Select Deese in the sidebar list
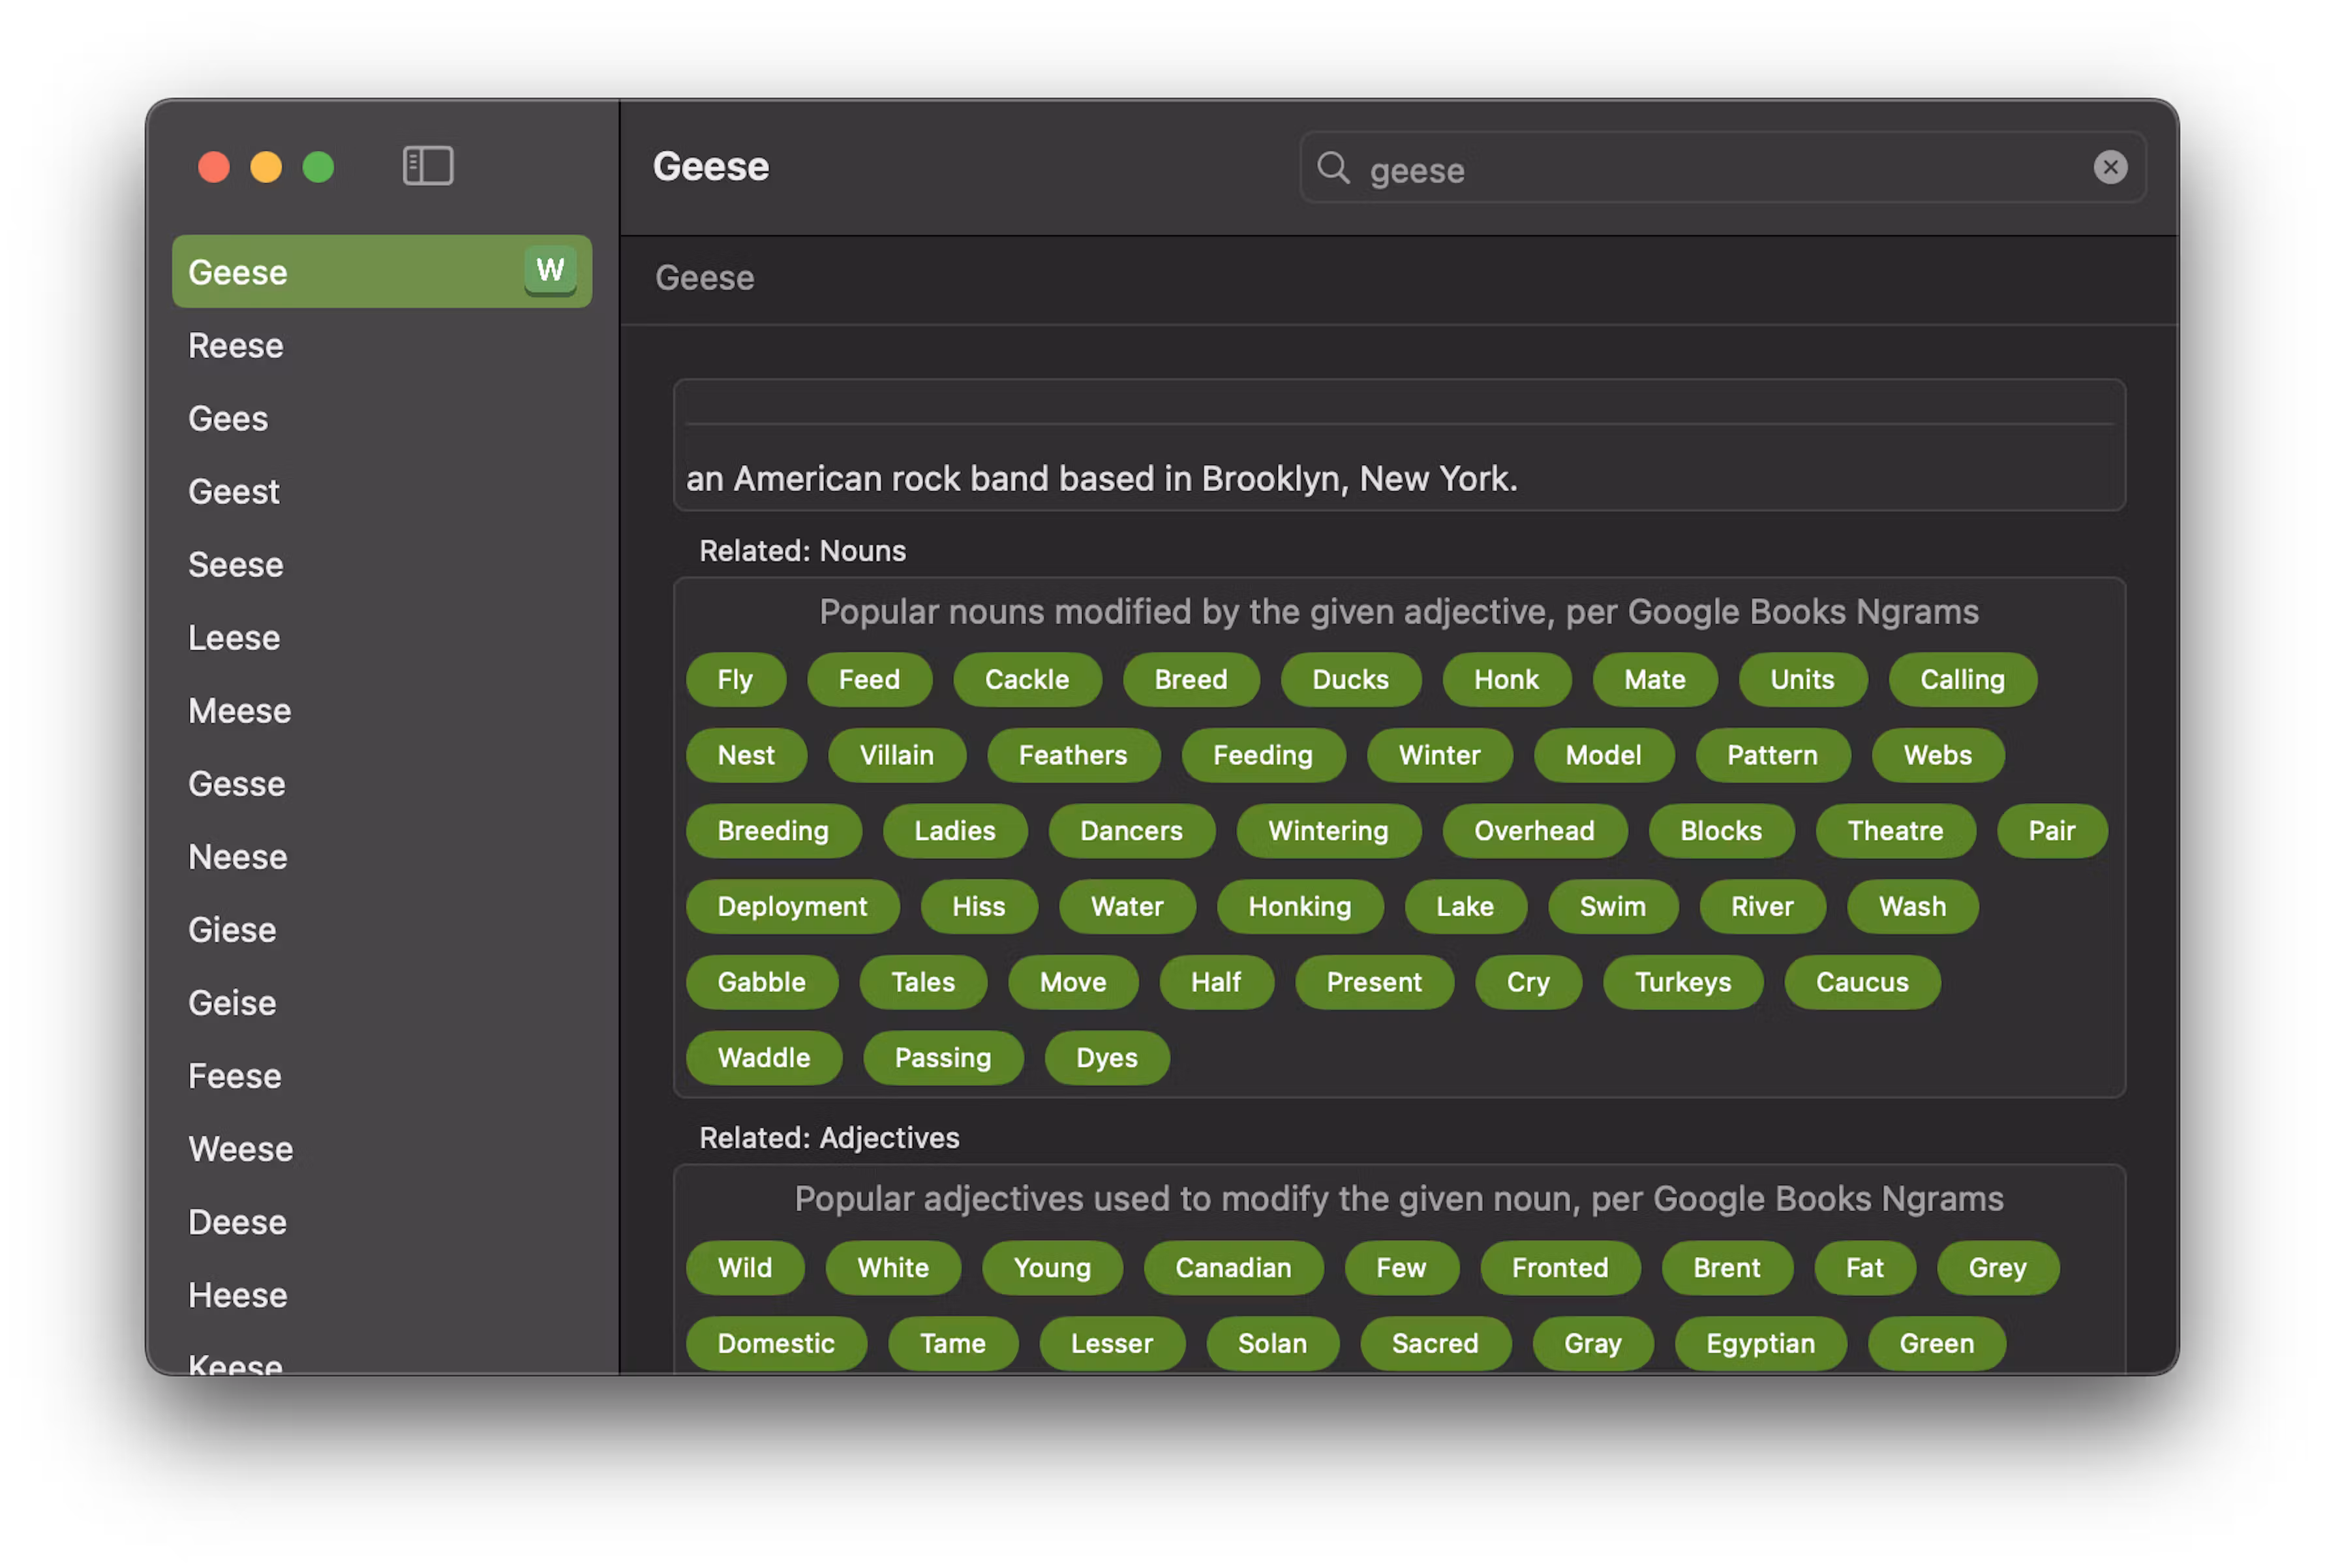Screen dimensions: 2325x1568 coord(382,1222)
